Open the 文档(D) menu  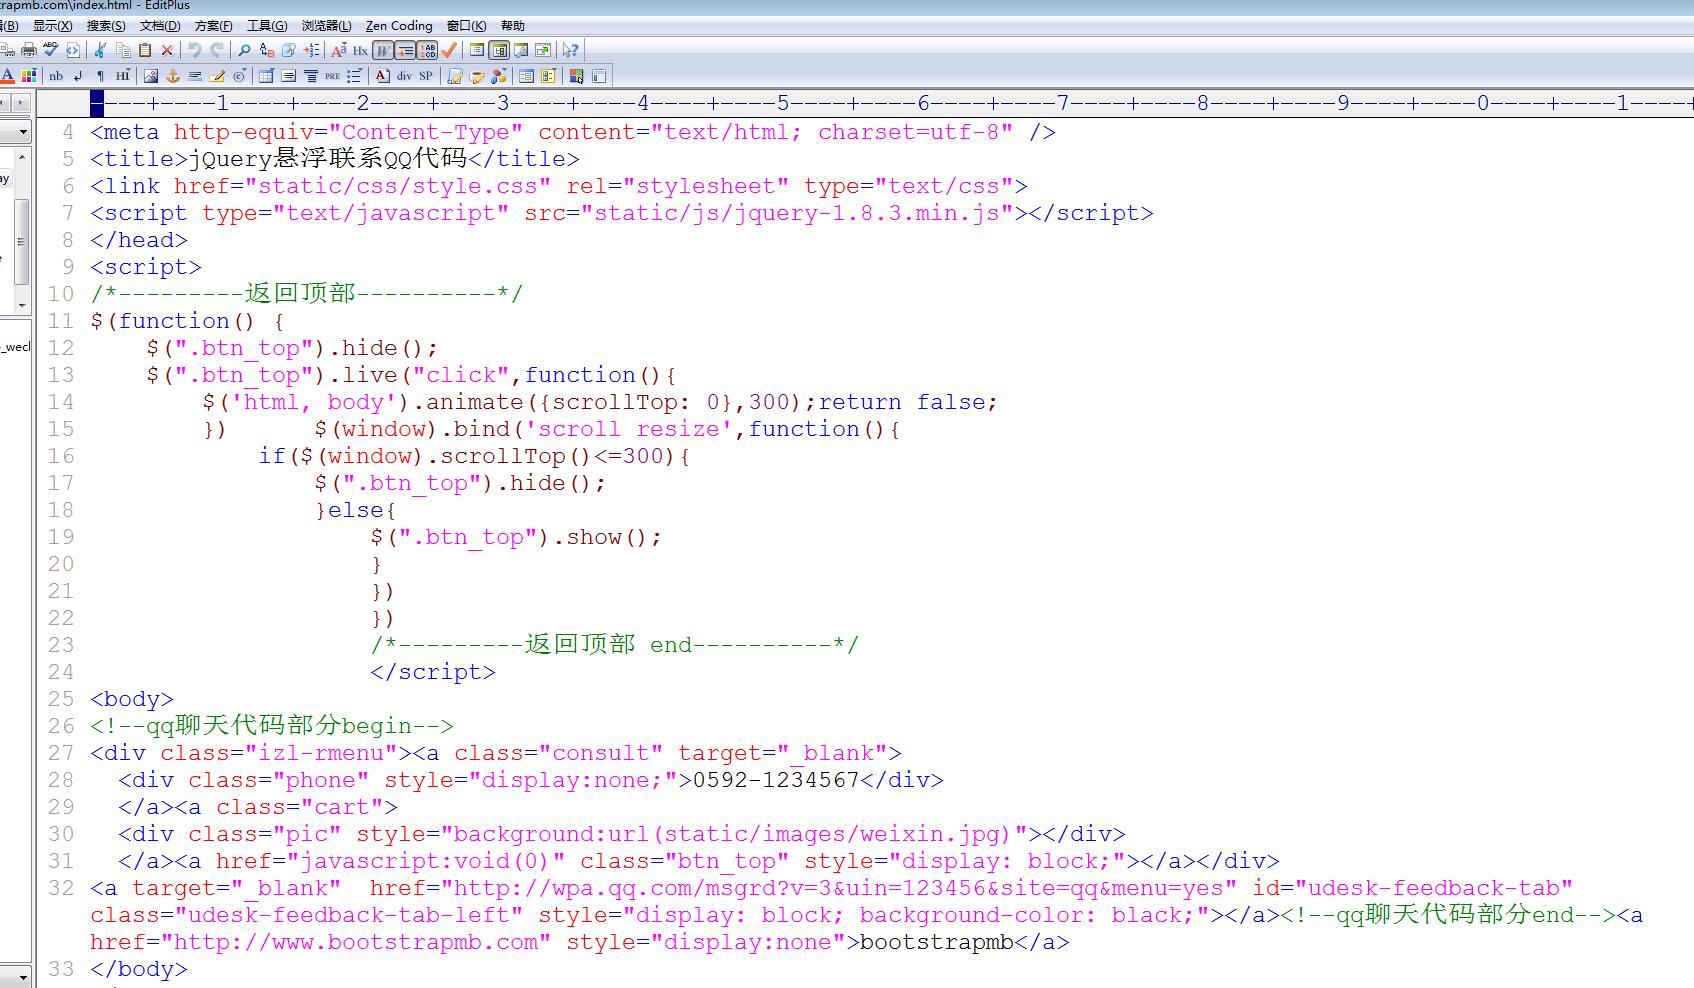point(160,25)
